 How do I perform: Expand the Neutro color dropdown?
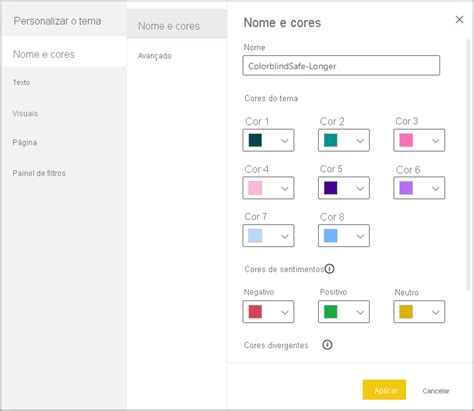pyautogui.click(x=419, y=312)
